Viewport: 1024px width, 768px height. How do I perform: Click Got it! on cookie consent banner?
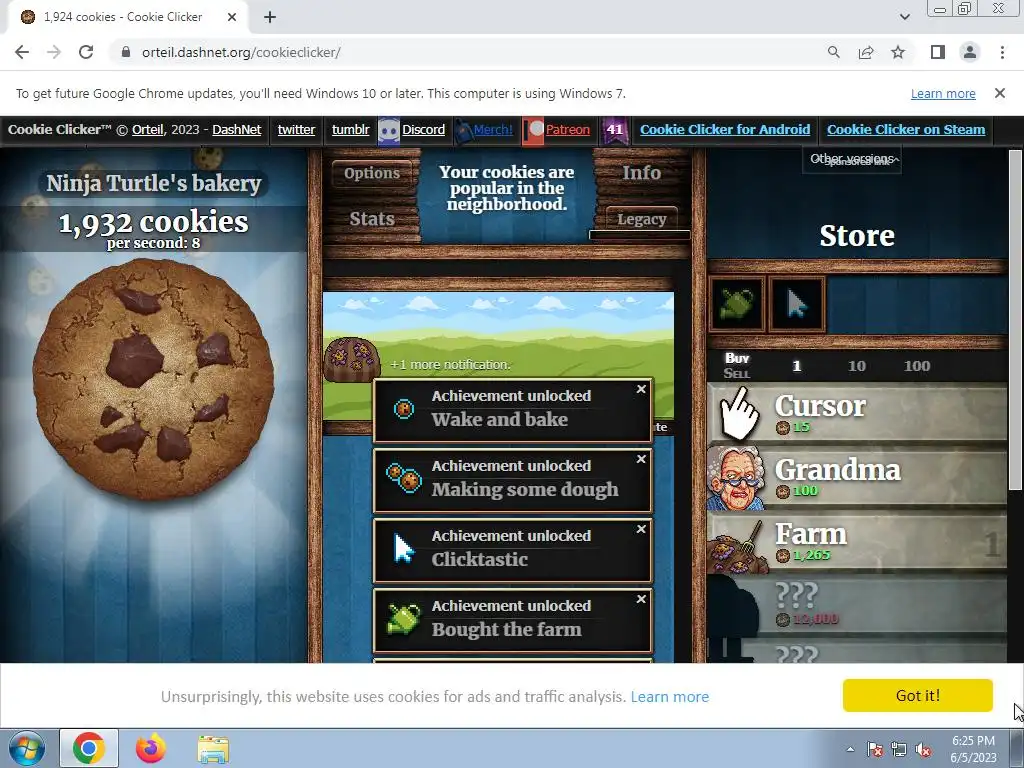[x=918, y=696]
